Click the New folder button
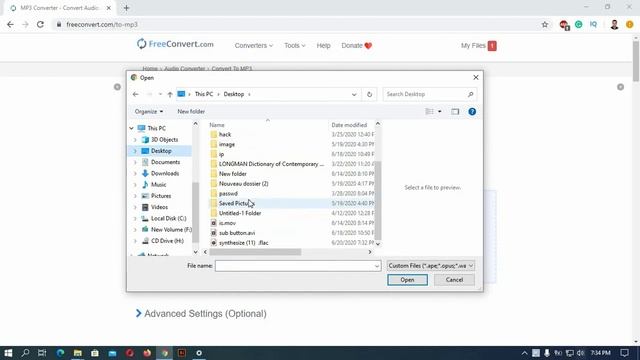The width and height of the screenshot is (640, 360). [191, 111]
